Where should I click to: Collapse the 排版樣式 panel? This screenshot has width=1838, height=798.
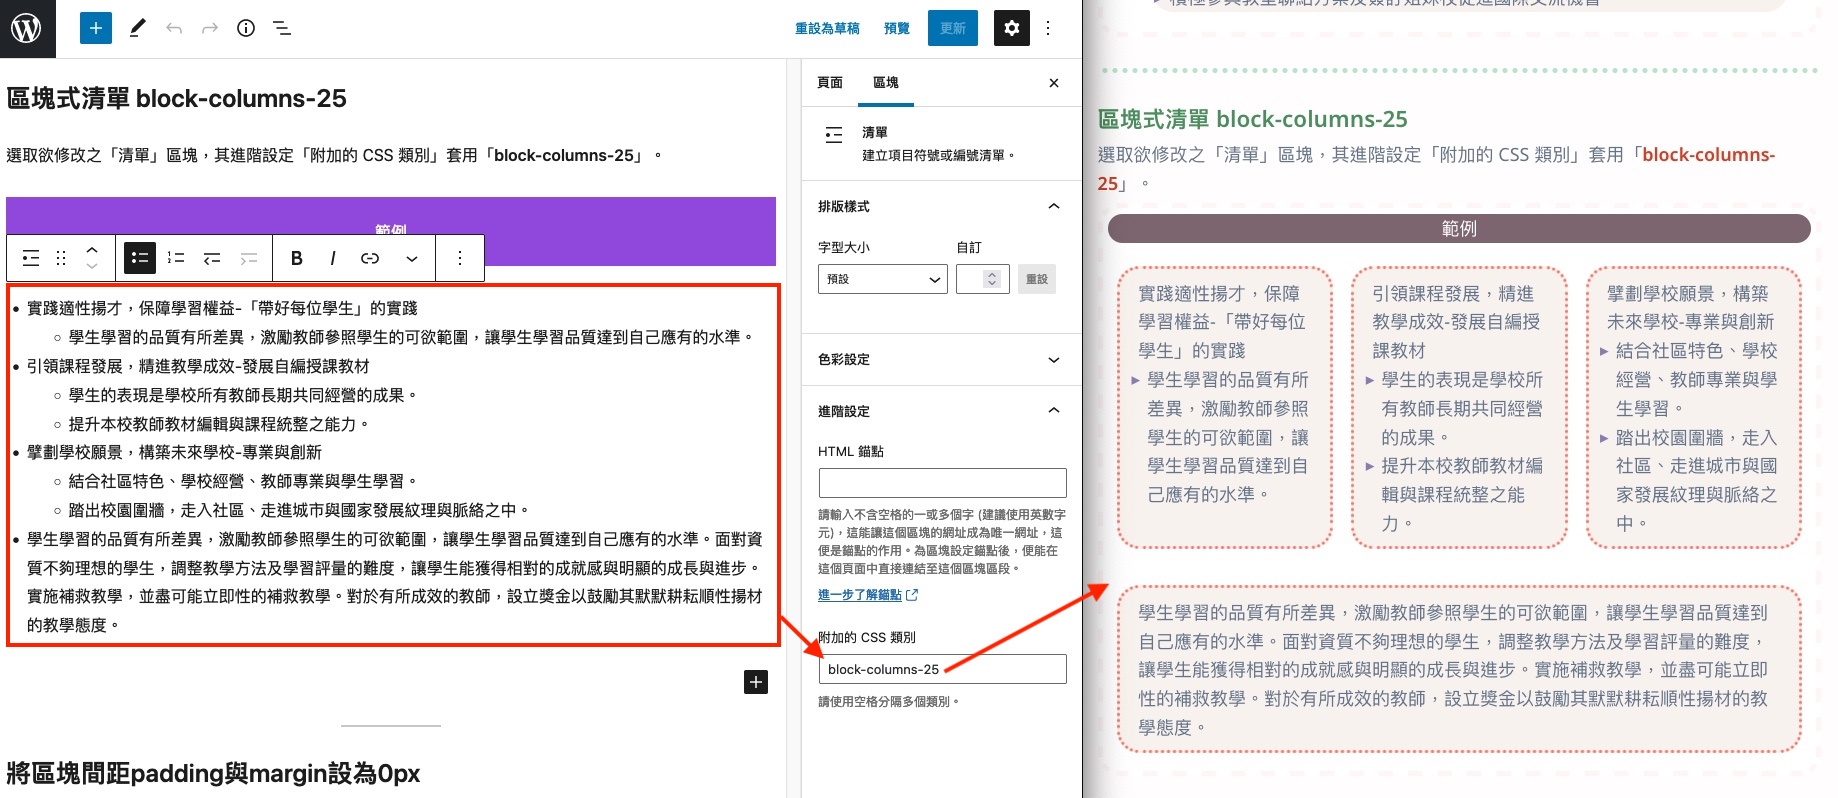click(942, 206)
